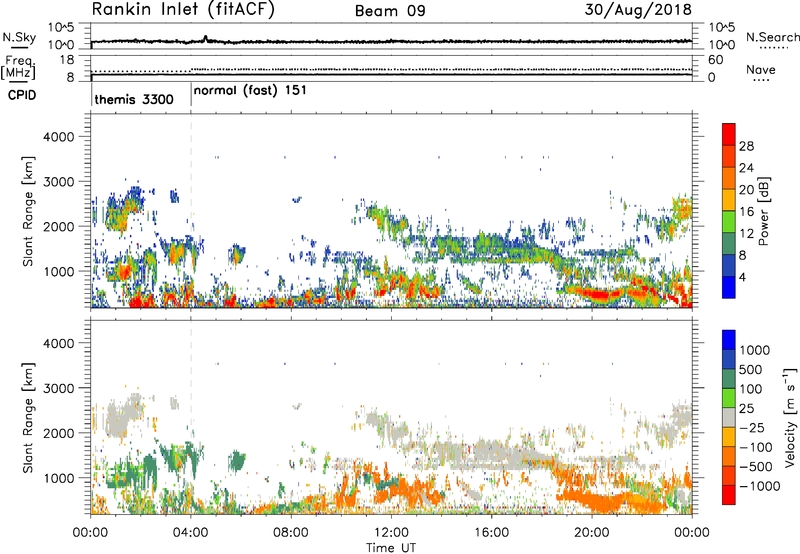Select the "themis 3300" CPID entry

point(134,99)
